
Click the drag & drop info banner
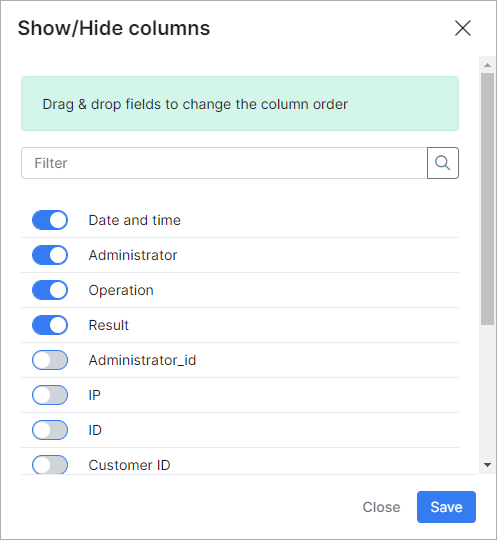[240, 104]
